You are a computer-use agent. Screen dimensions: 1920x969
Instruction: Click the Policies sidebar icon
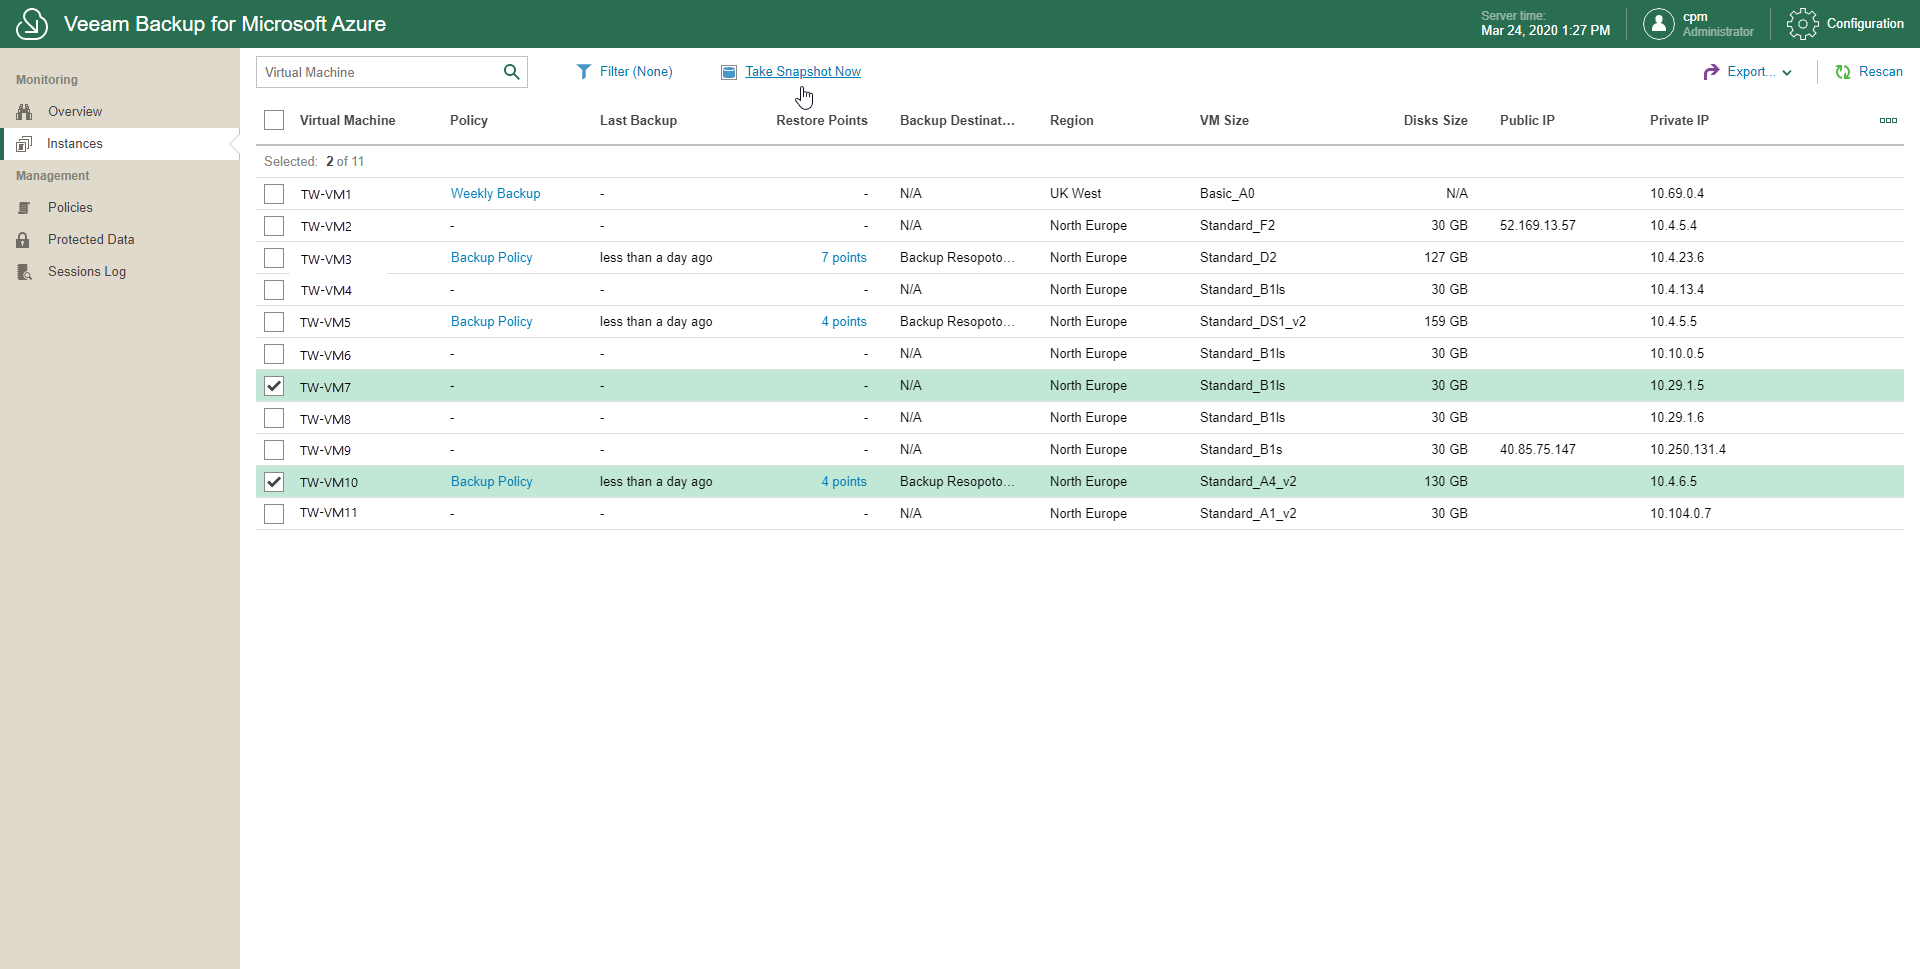(24, 208)
